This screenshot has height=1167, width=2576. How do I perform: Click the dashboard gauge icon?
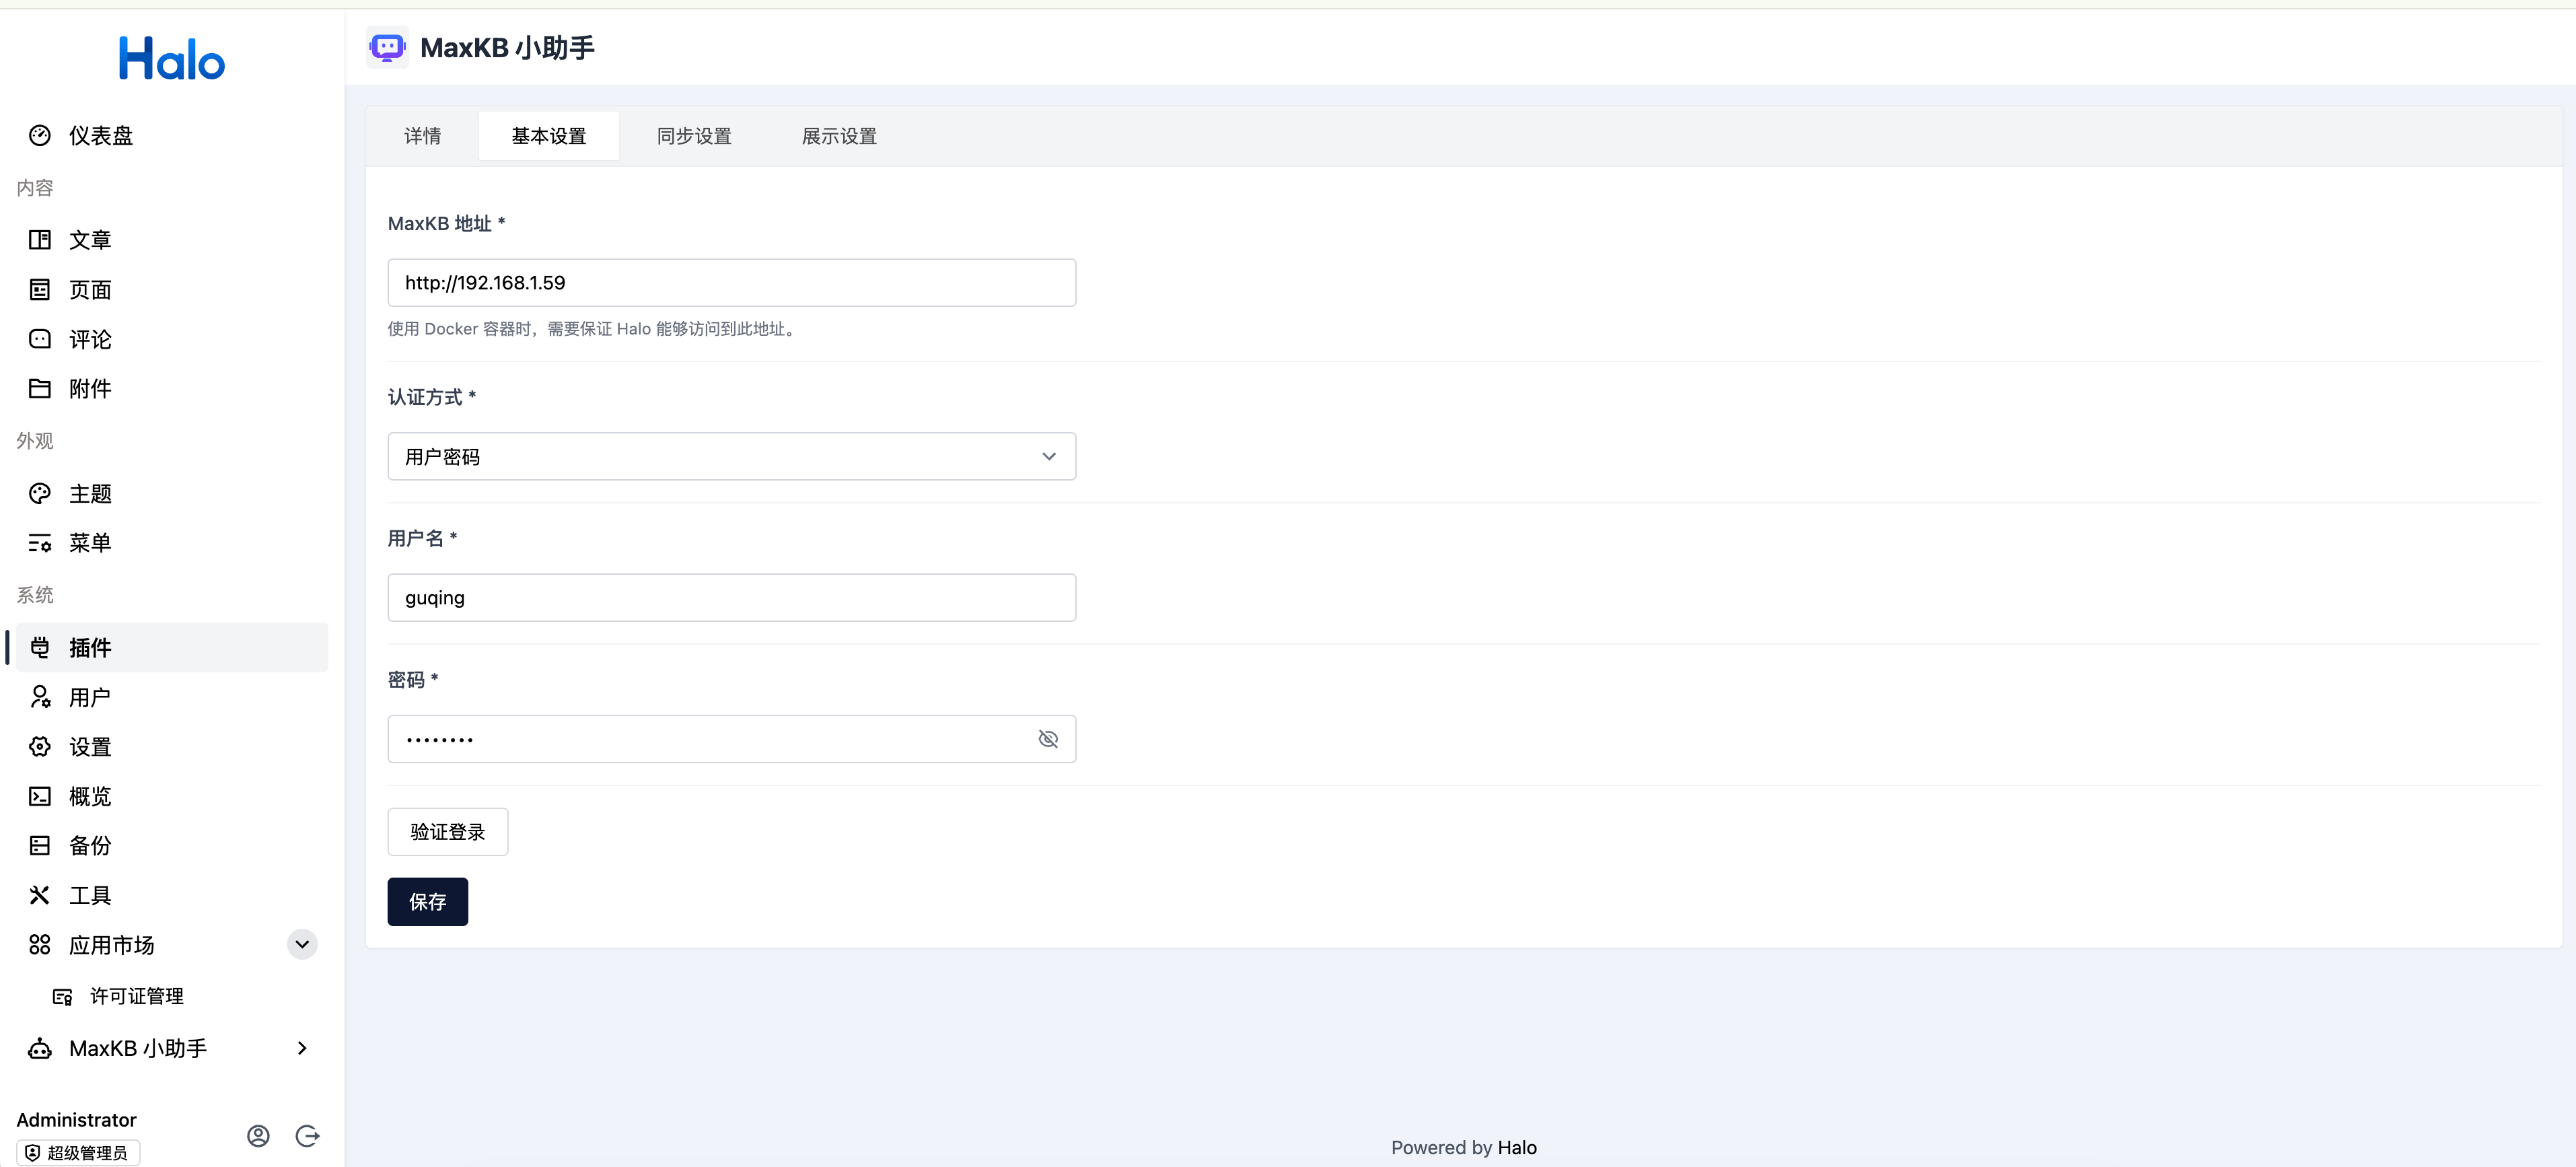[40, 135]
